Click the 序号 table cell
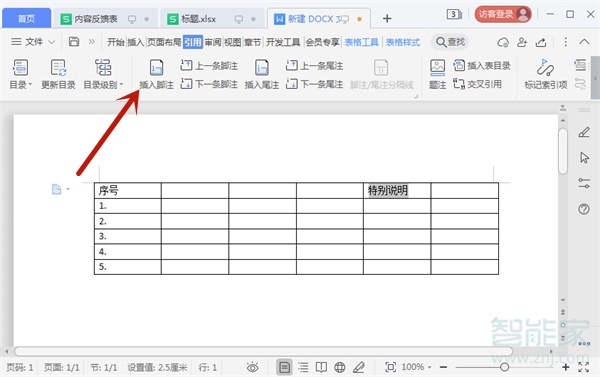 pos(127,190)
